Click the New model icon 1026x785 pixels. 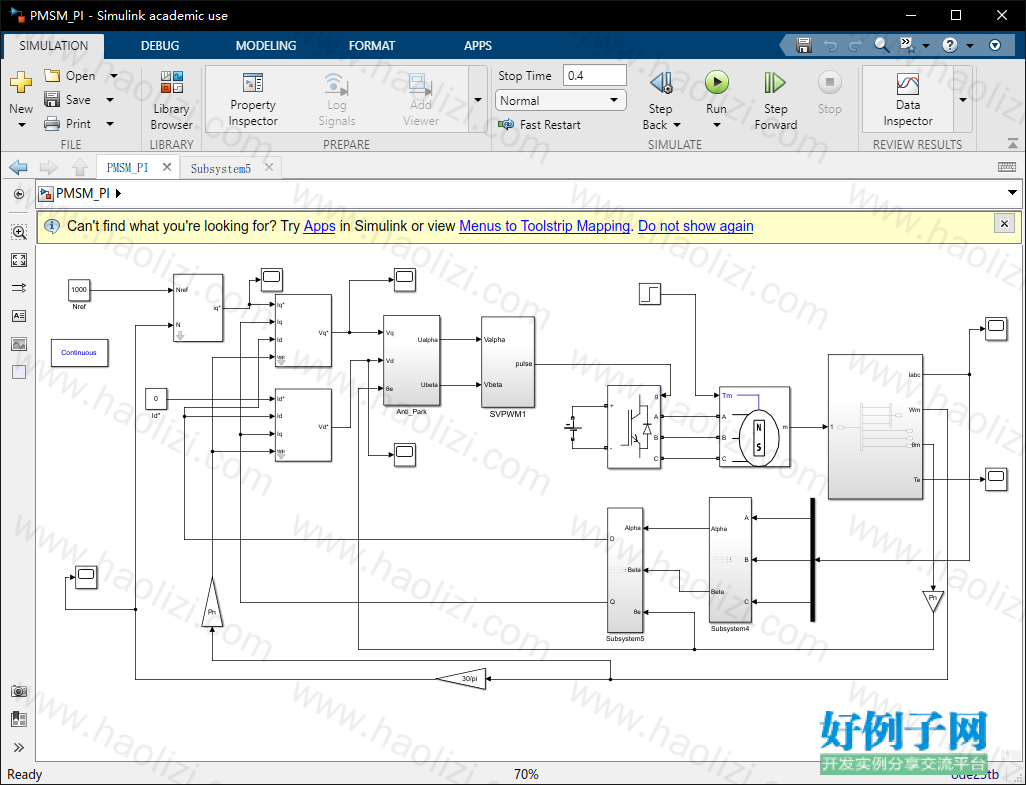click(21, 82)
